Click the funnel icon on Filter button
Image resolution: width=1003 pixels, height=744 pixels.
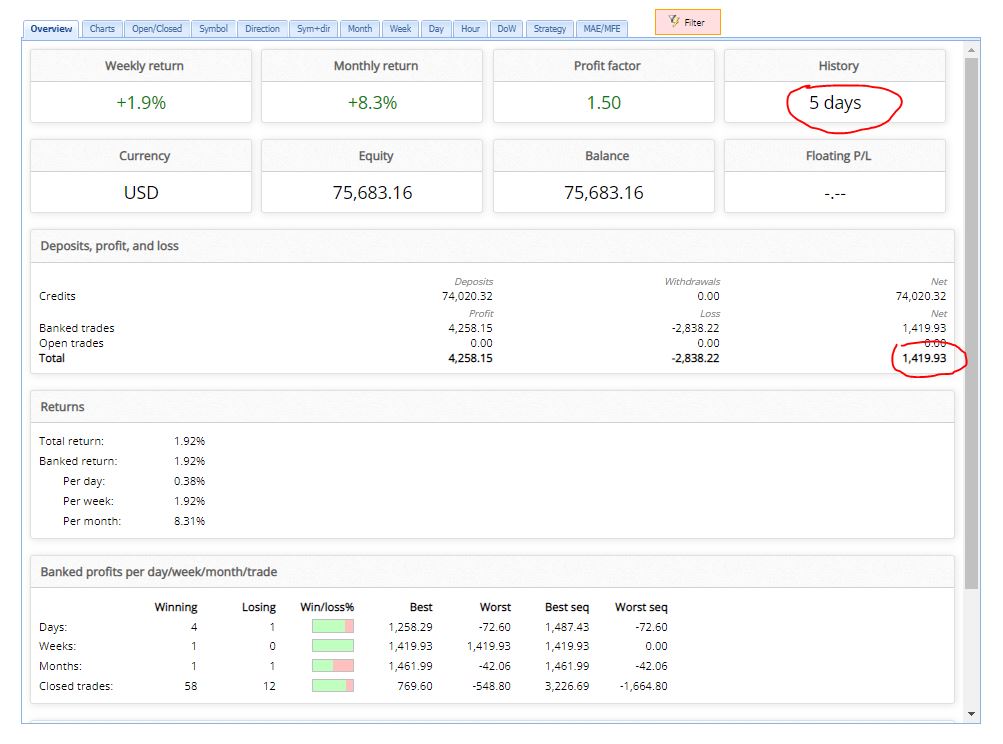[x=674, y=21]
